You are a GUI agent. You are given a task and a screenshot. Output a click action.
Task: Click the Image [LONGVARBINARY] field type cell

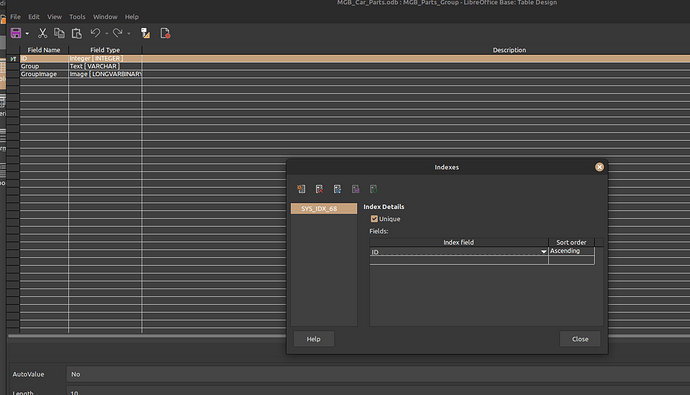(x=105, y=74)
